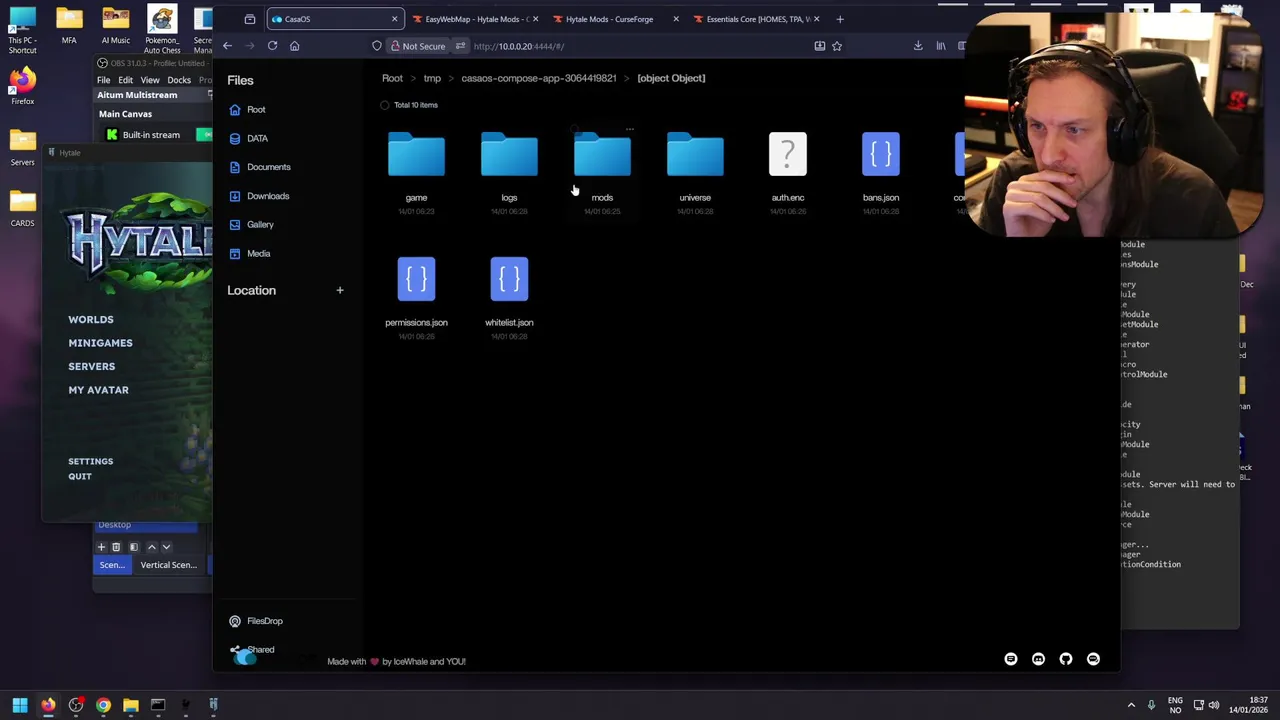Screen dimensions: 1280x720
Task: Move the OBS scene up
Action: point(152,547)
